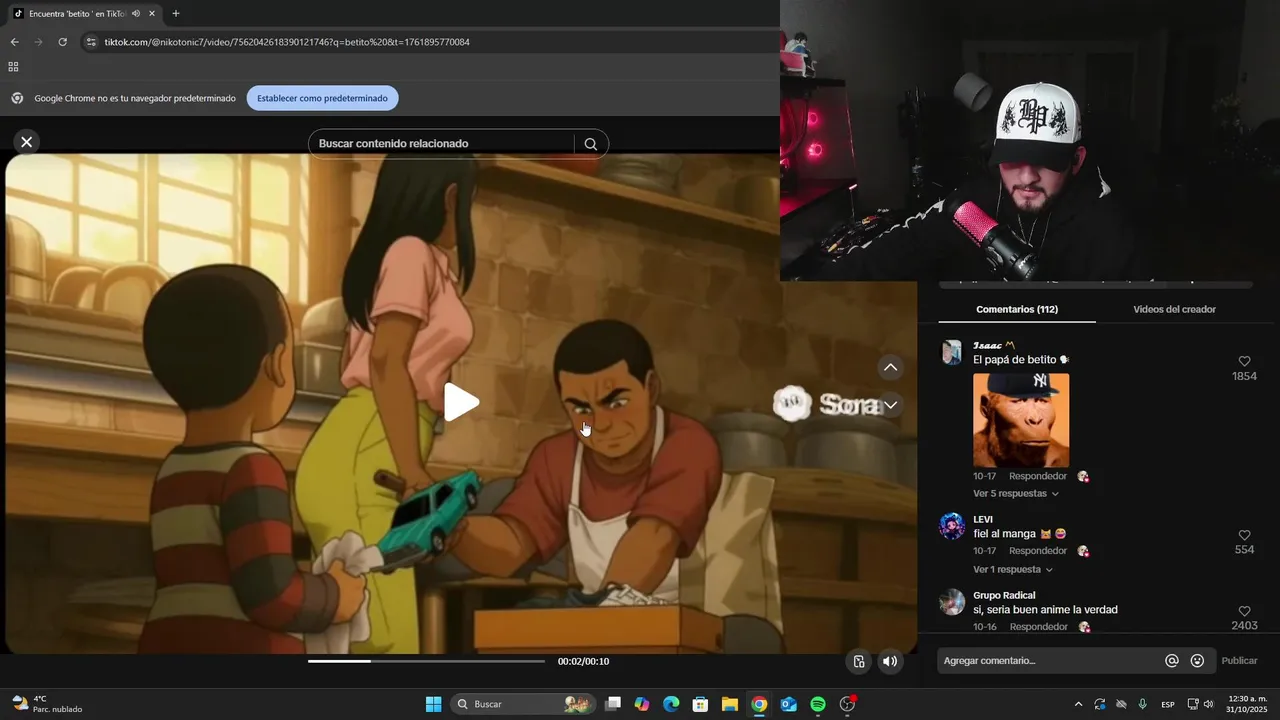Image resolution: width=1280 pixels, height=720 pixels.
Task: Click the microphone tray icon
Action: (x=1142, y=704)
